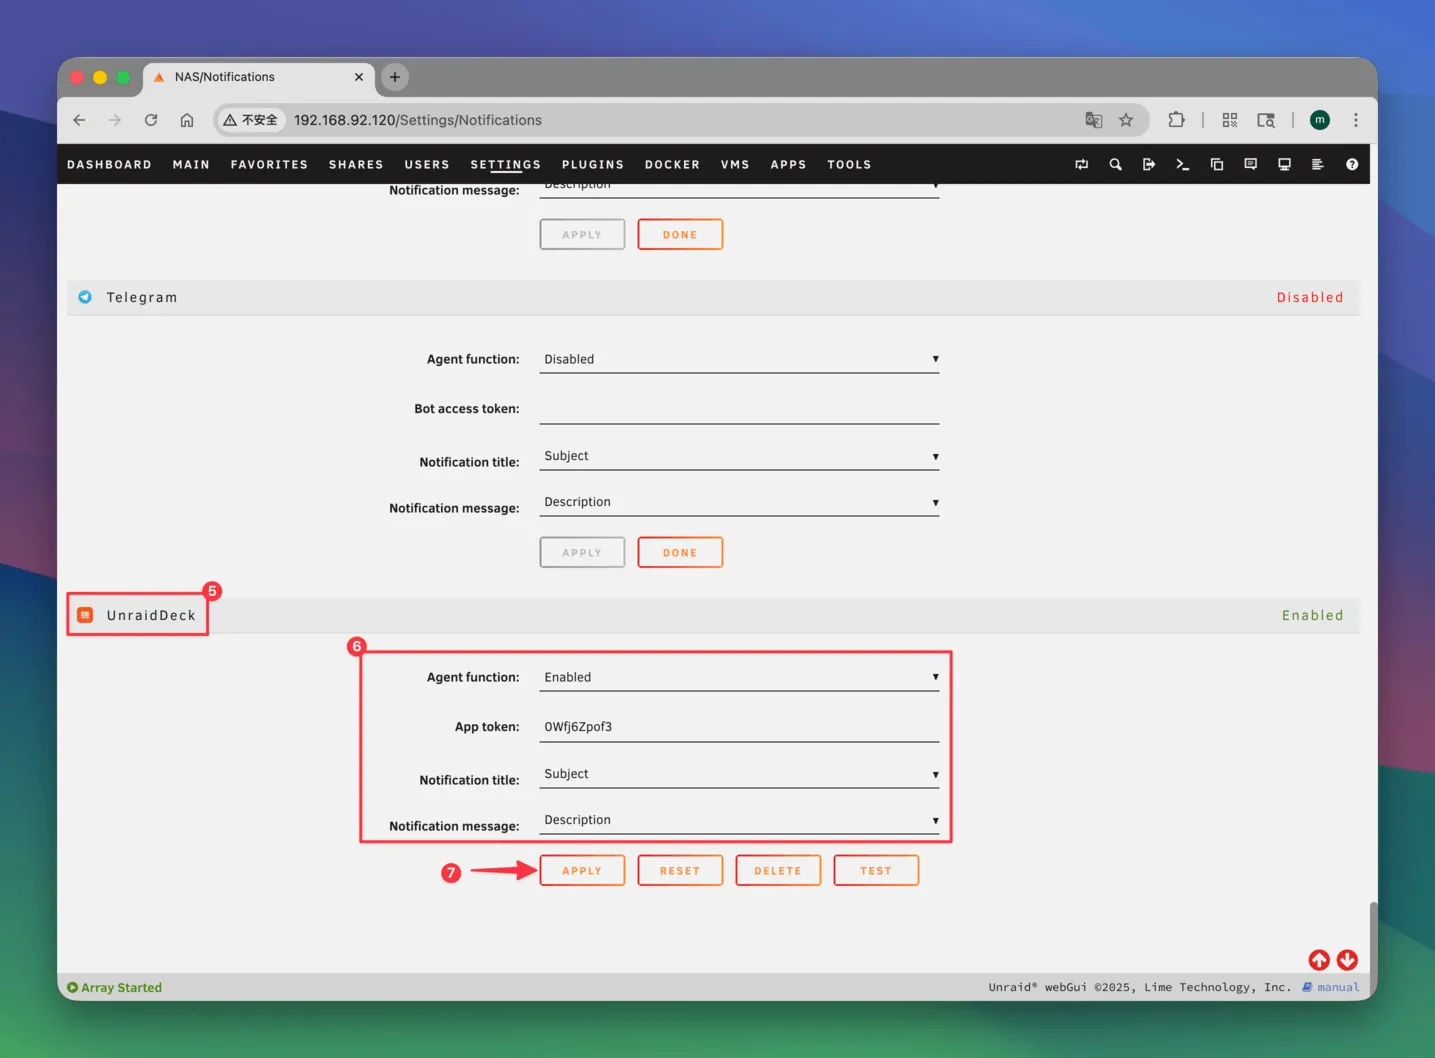Click Apply button above Telegram section
1435x1058 pixels.
point(582,234)
